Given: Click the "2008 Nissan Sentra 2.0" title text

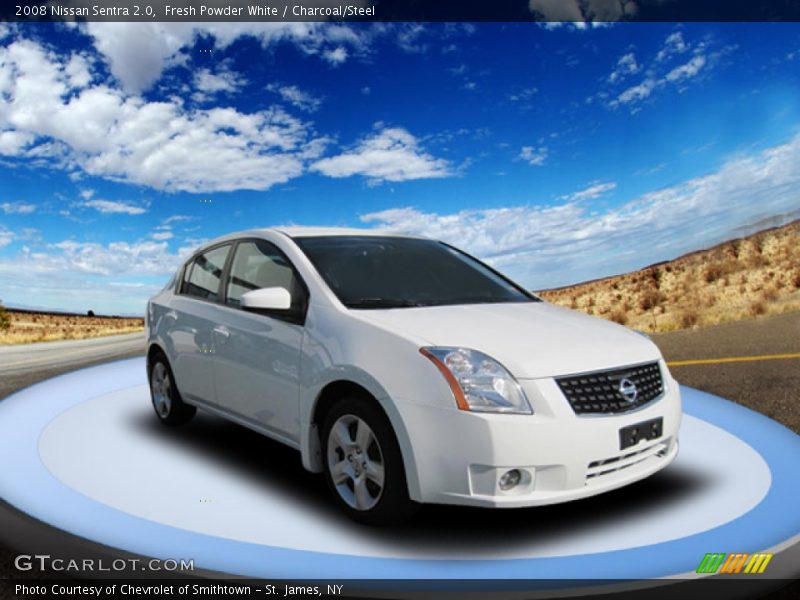Looking at the screenshot, I should coord(86,11).
